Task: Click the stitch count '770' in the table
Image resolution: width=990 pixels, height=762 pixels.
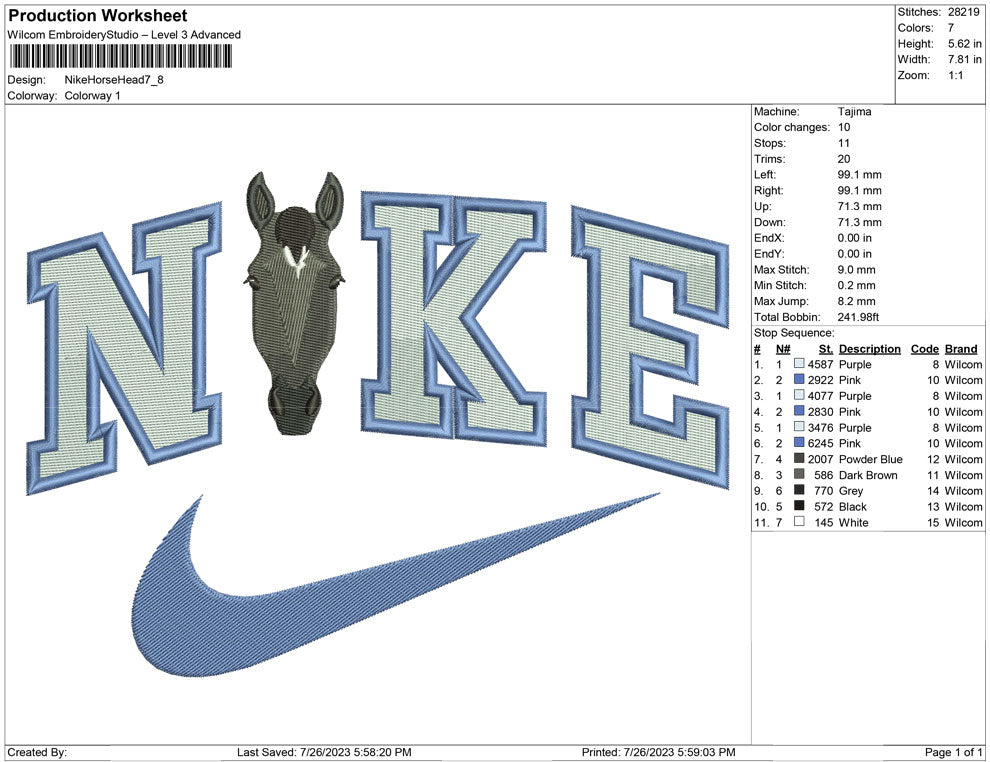Action: (x=823, y=491)
